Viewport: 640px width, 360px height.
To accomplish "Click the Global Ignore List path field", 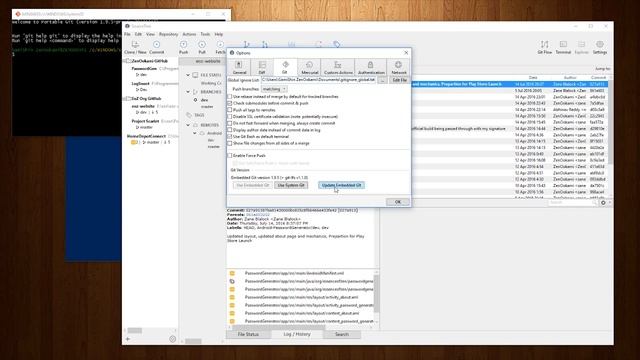I will click(318, 80).
